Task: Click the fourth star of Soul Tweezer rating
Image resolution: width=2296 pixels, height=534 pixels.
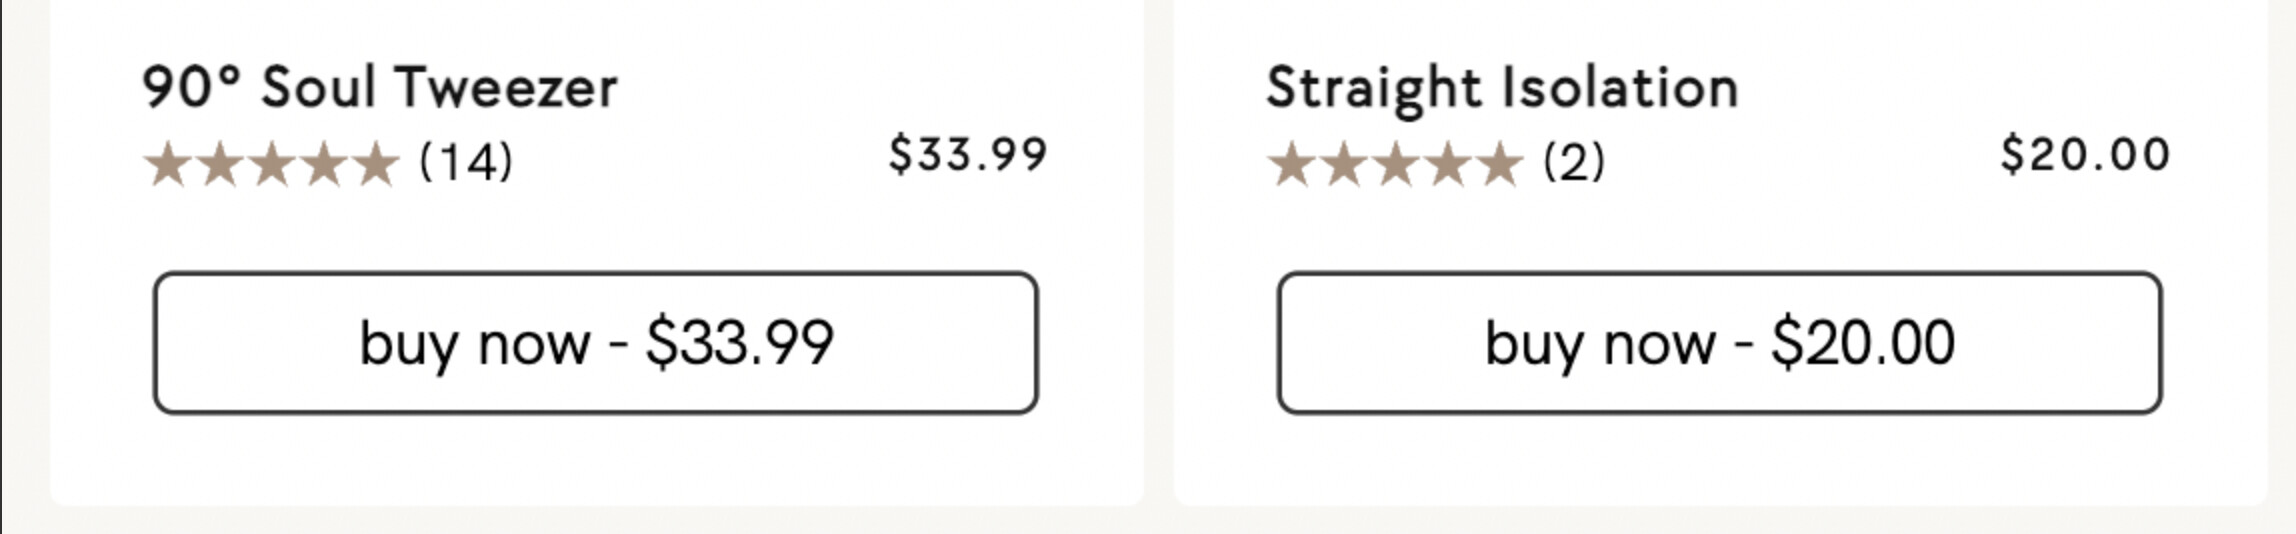Action: tap(324, 164)
